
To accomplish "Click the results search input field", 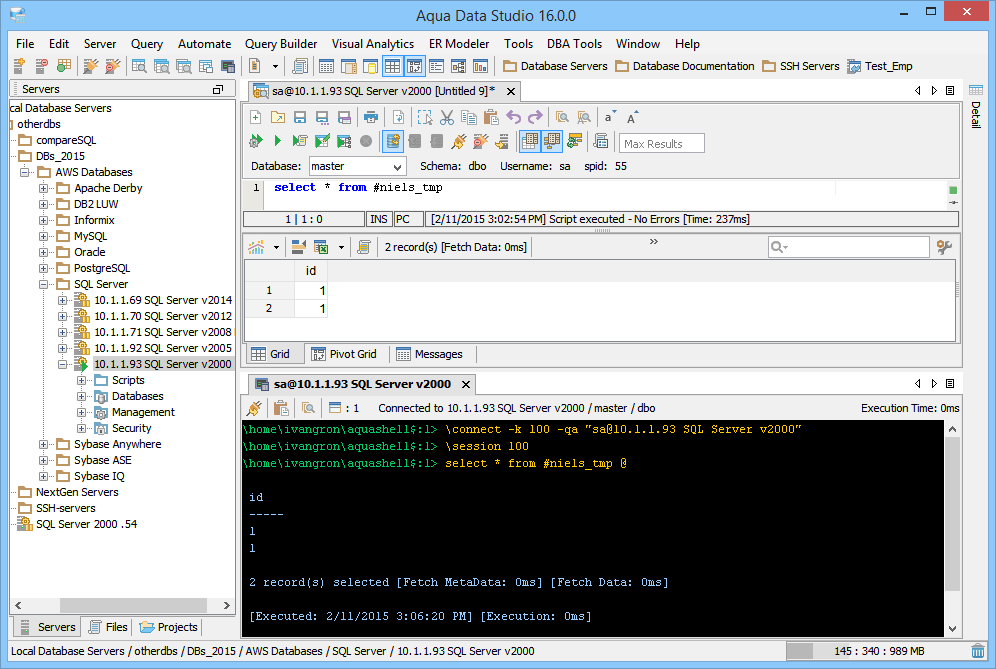I will pos(849,247).
